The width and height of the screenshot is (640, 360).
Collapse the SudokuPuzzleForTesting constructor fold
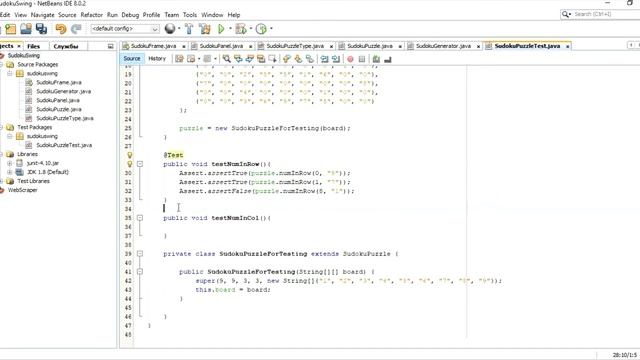[140, 272]
